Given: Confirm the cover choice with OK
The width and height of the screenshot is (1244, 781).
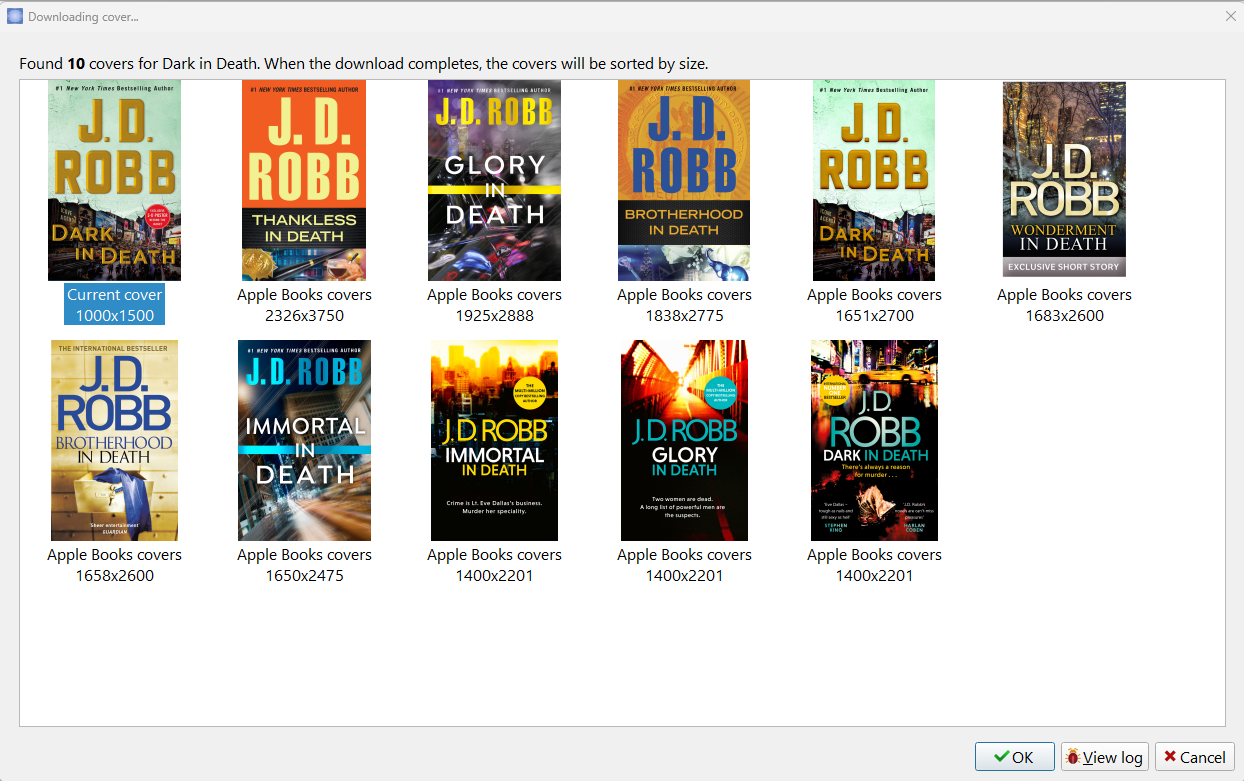Looking at the screenshot, I should [1015, 757].
